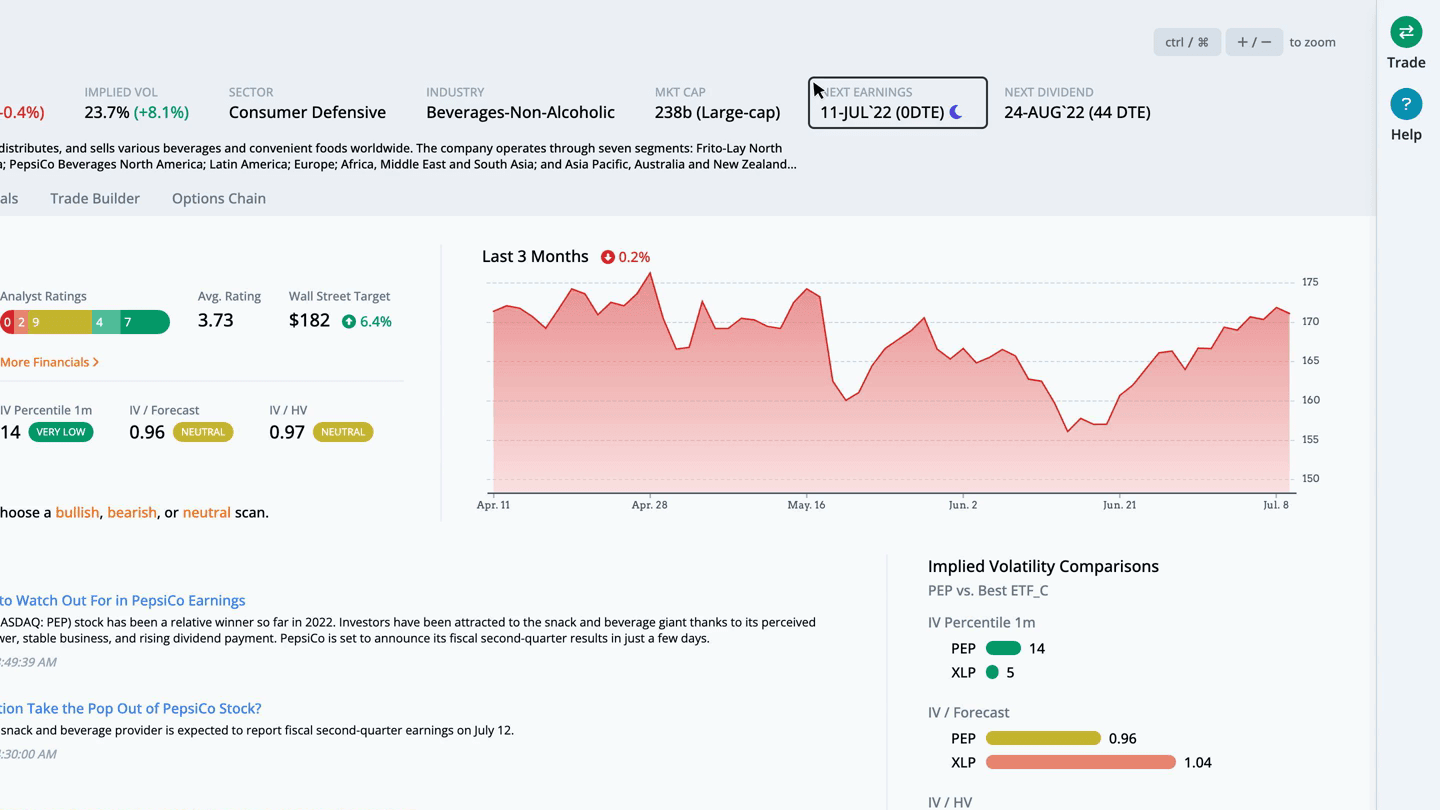Click the IV / HV 0.97 value

pyautogui.click(x=287, y=432)
